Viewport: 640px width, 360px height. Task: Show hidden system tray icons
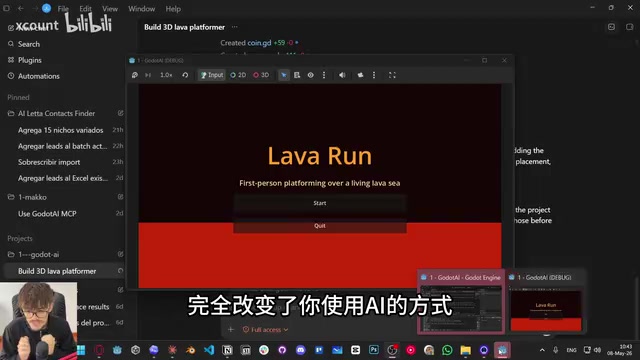[x=542, y=350]
